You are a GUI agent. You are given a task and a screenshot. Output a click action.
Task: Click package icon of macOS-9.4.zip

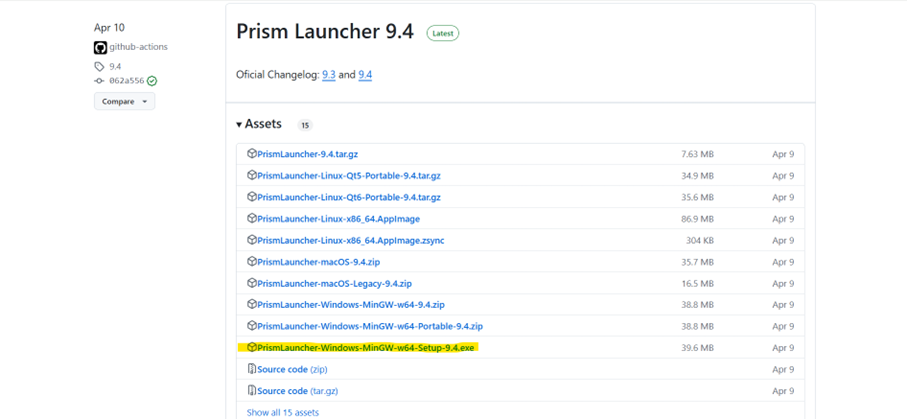[252, 262]
